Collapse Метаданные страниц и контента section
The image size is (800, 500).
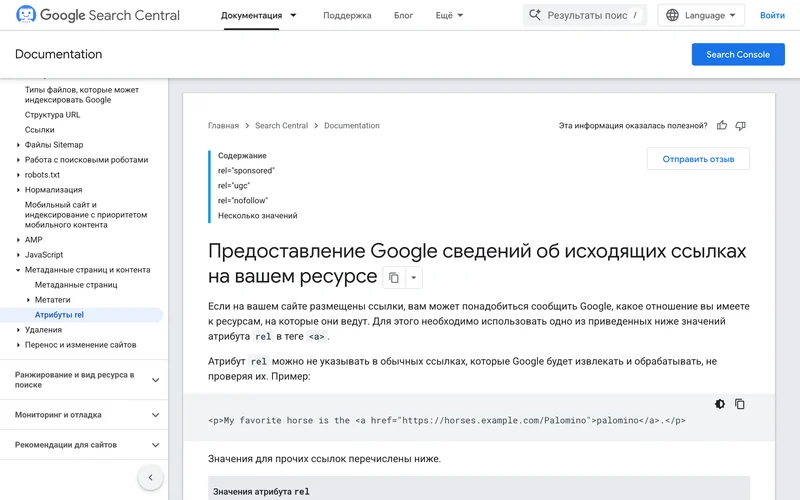[18, 270]
